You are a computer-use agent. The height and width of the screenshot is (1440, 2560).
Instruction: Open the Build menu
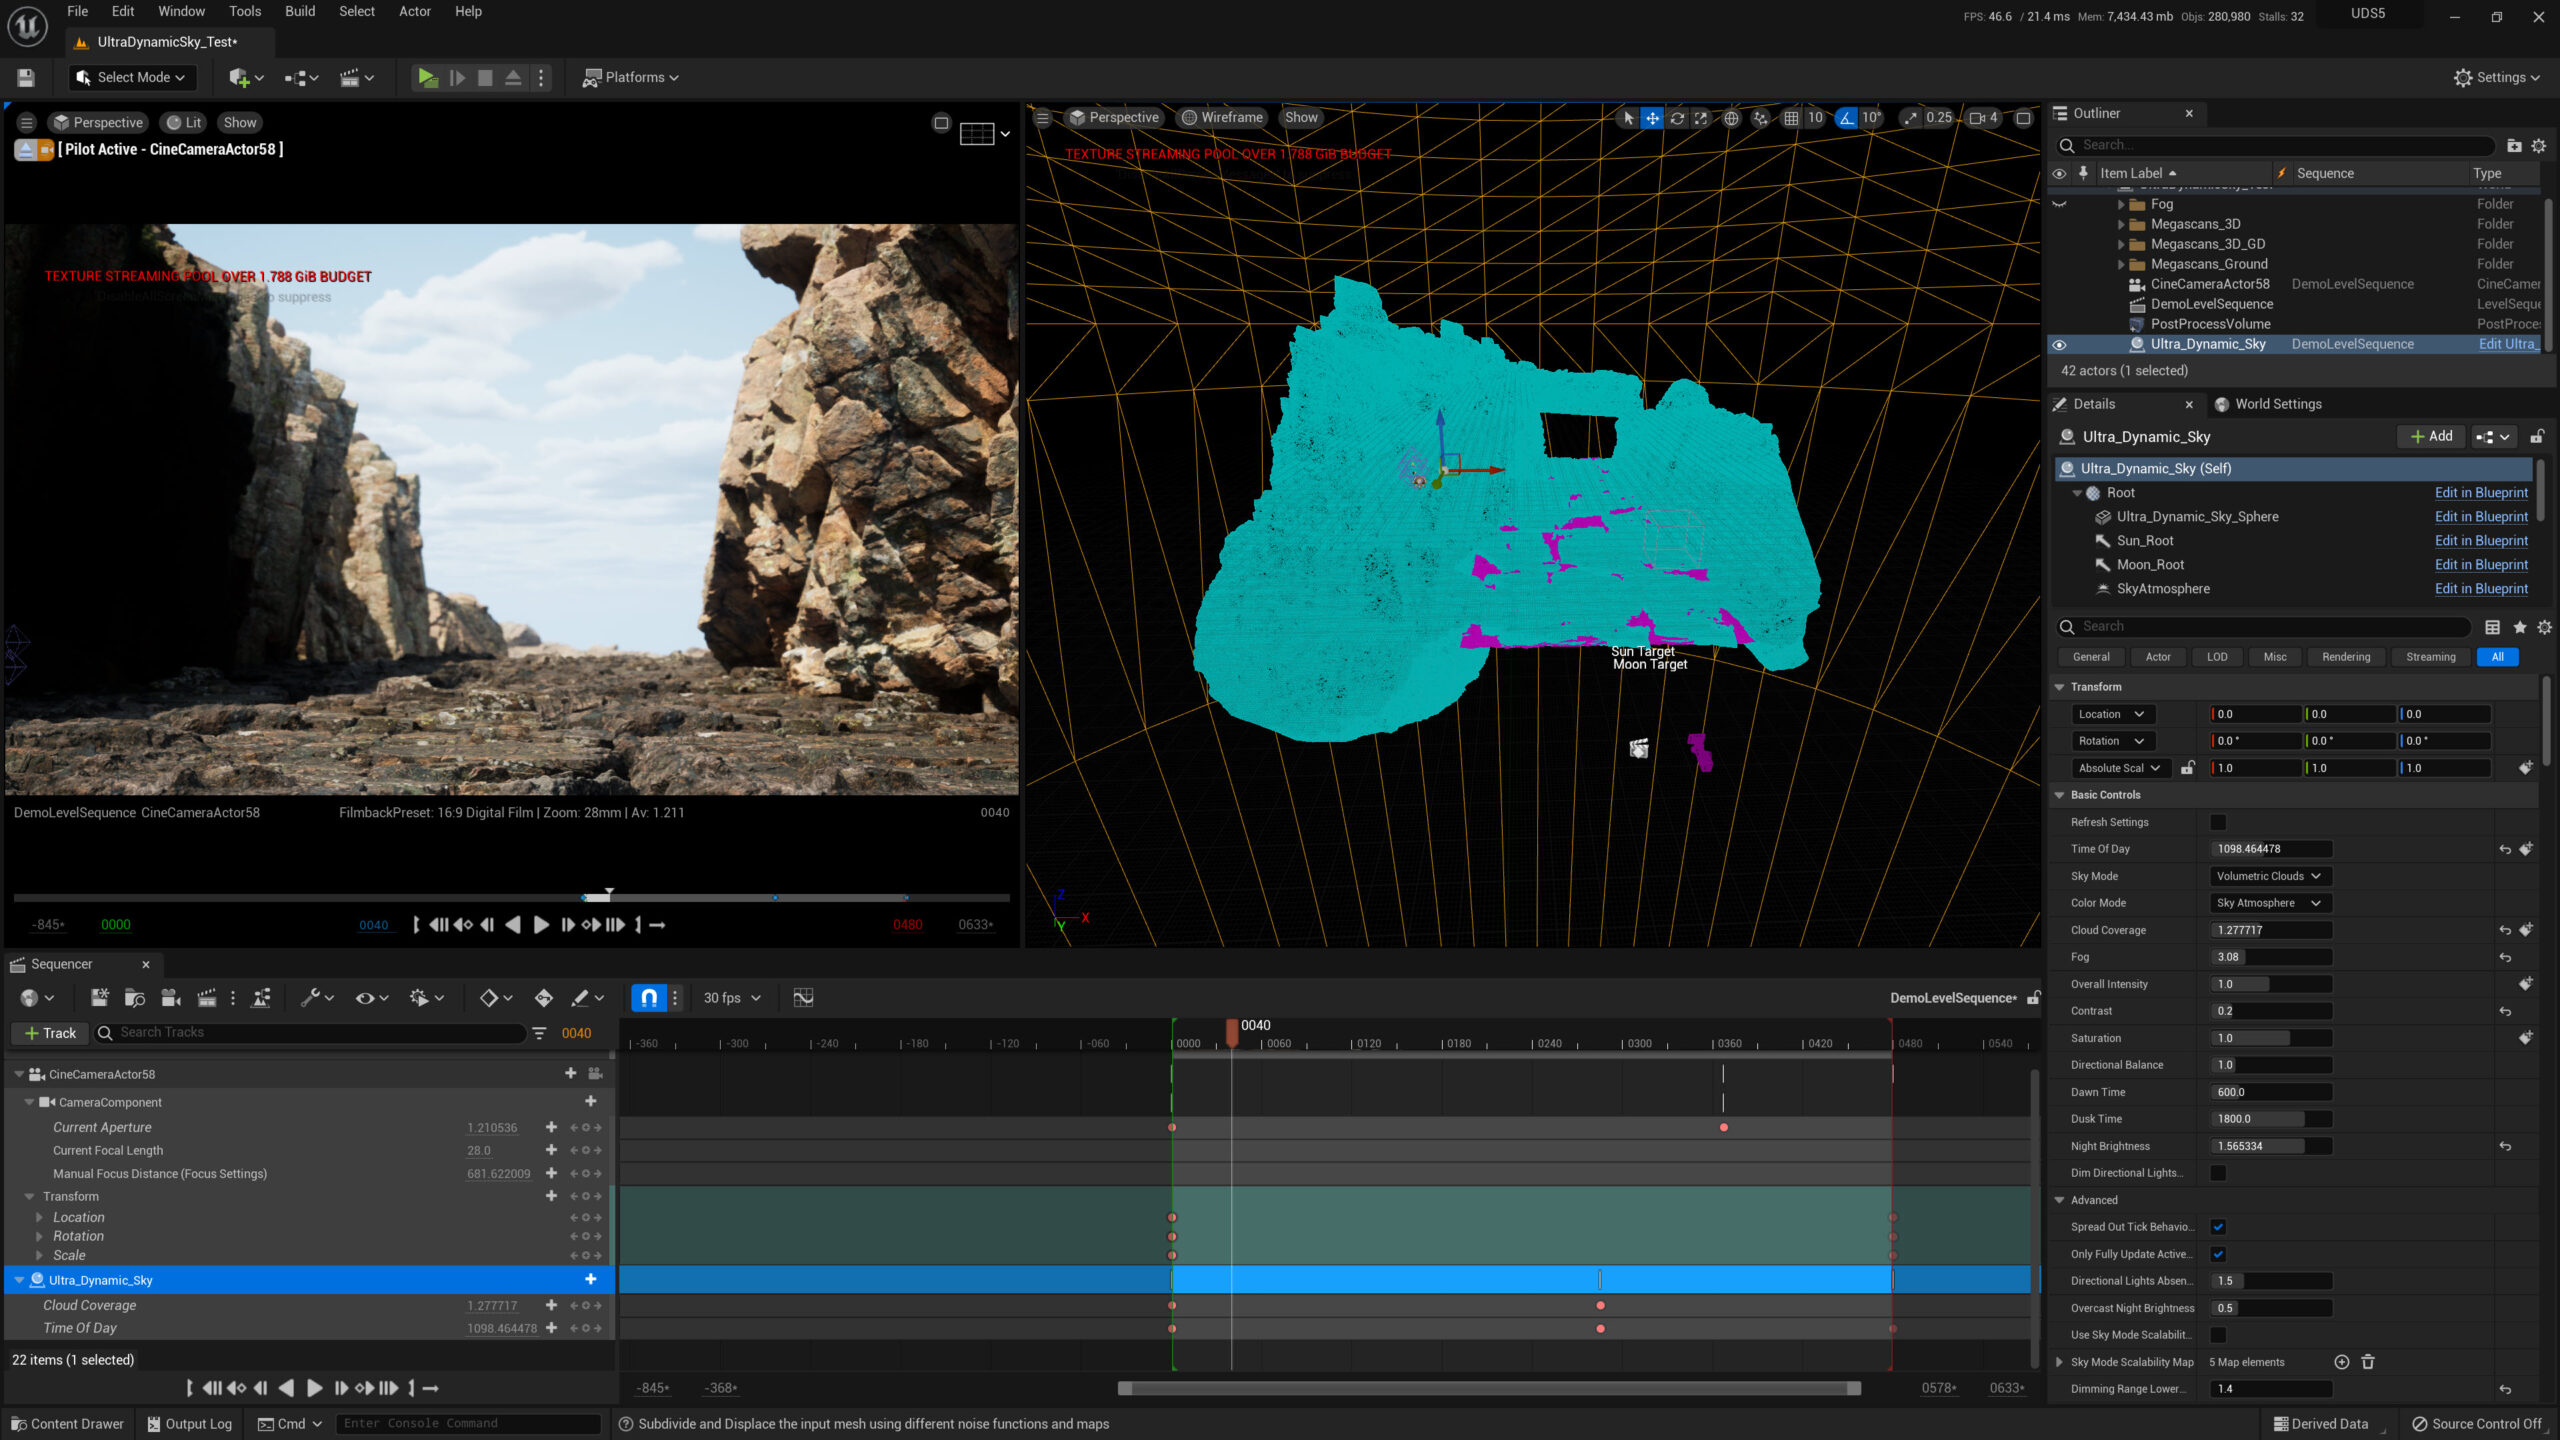click(x=300, y=11)
